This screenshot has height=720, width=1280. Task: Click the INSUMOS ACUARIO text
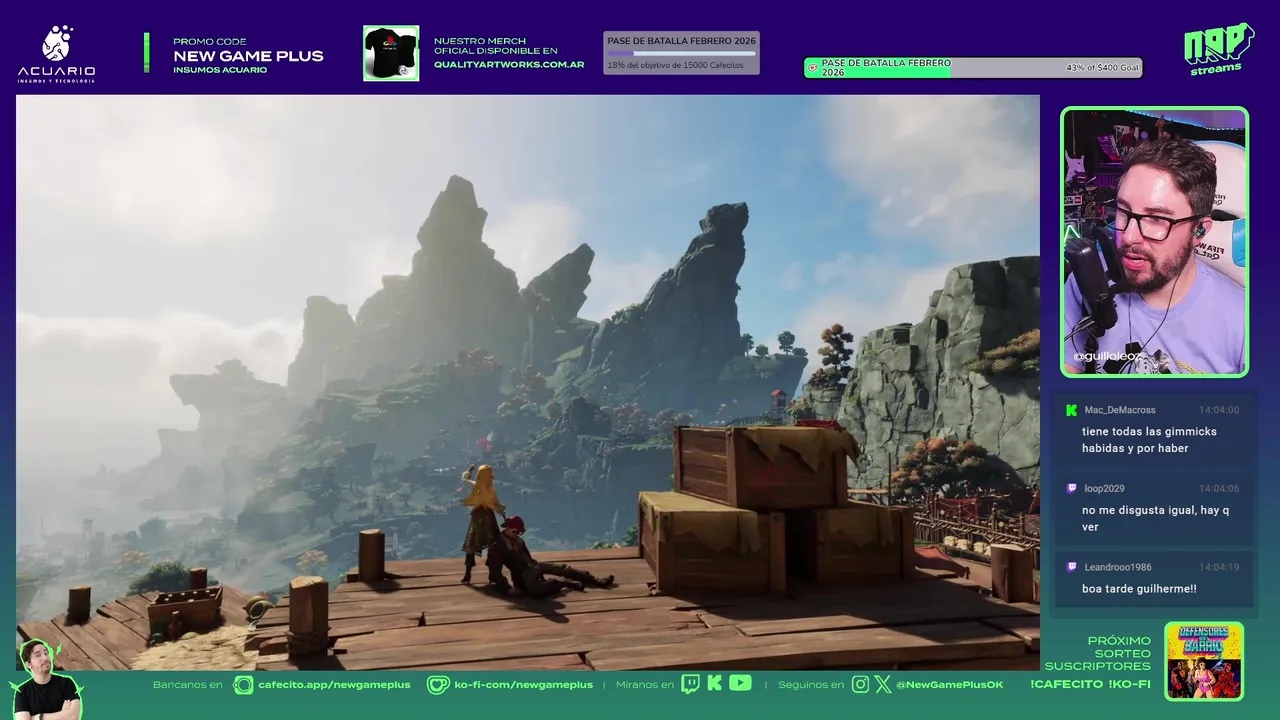220,70
